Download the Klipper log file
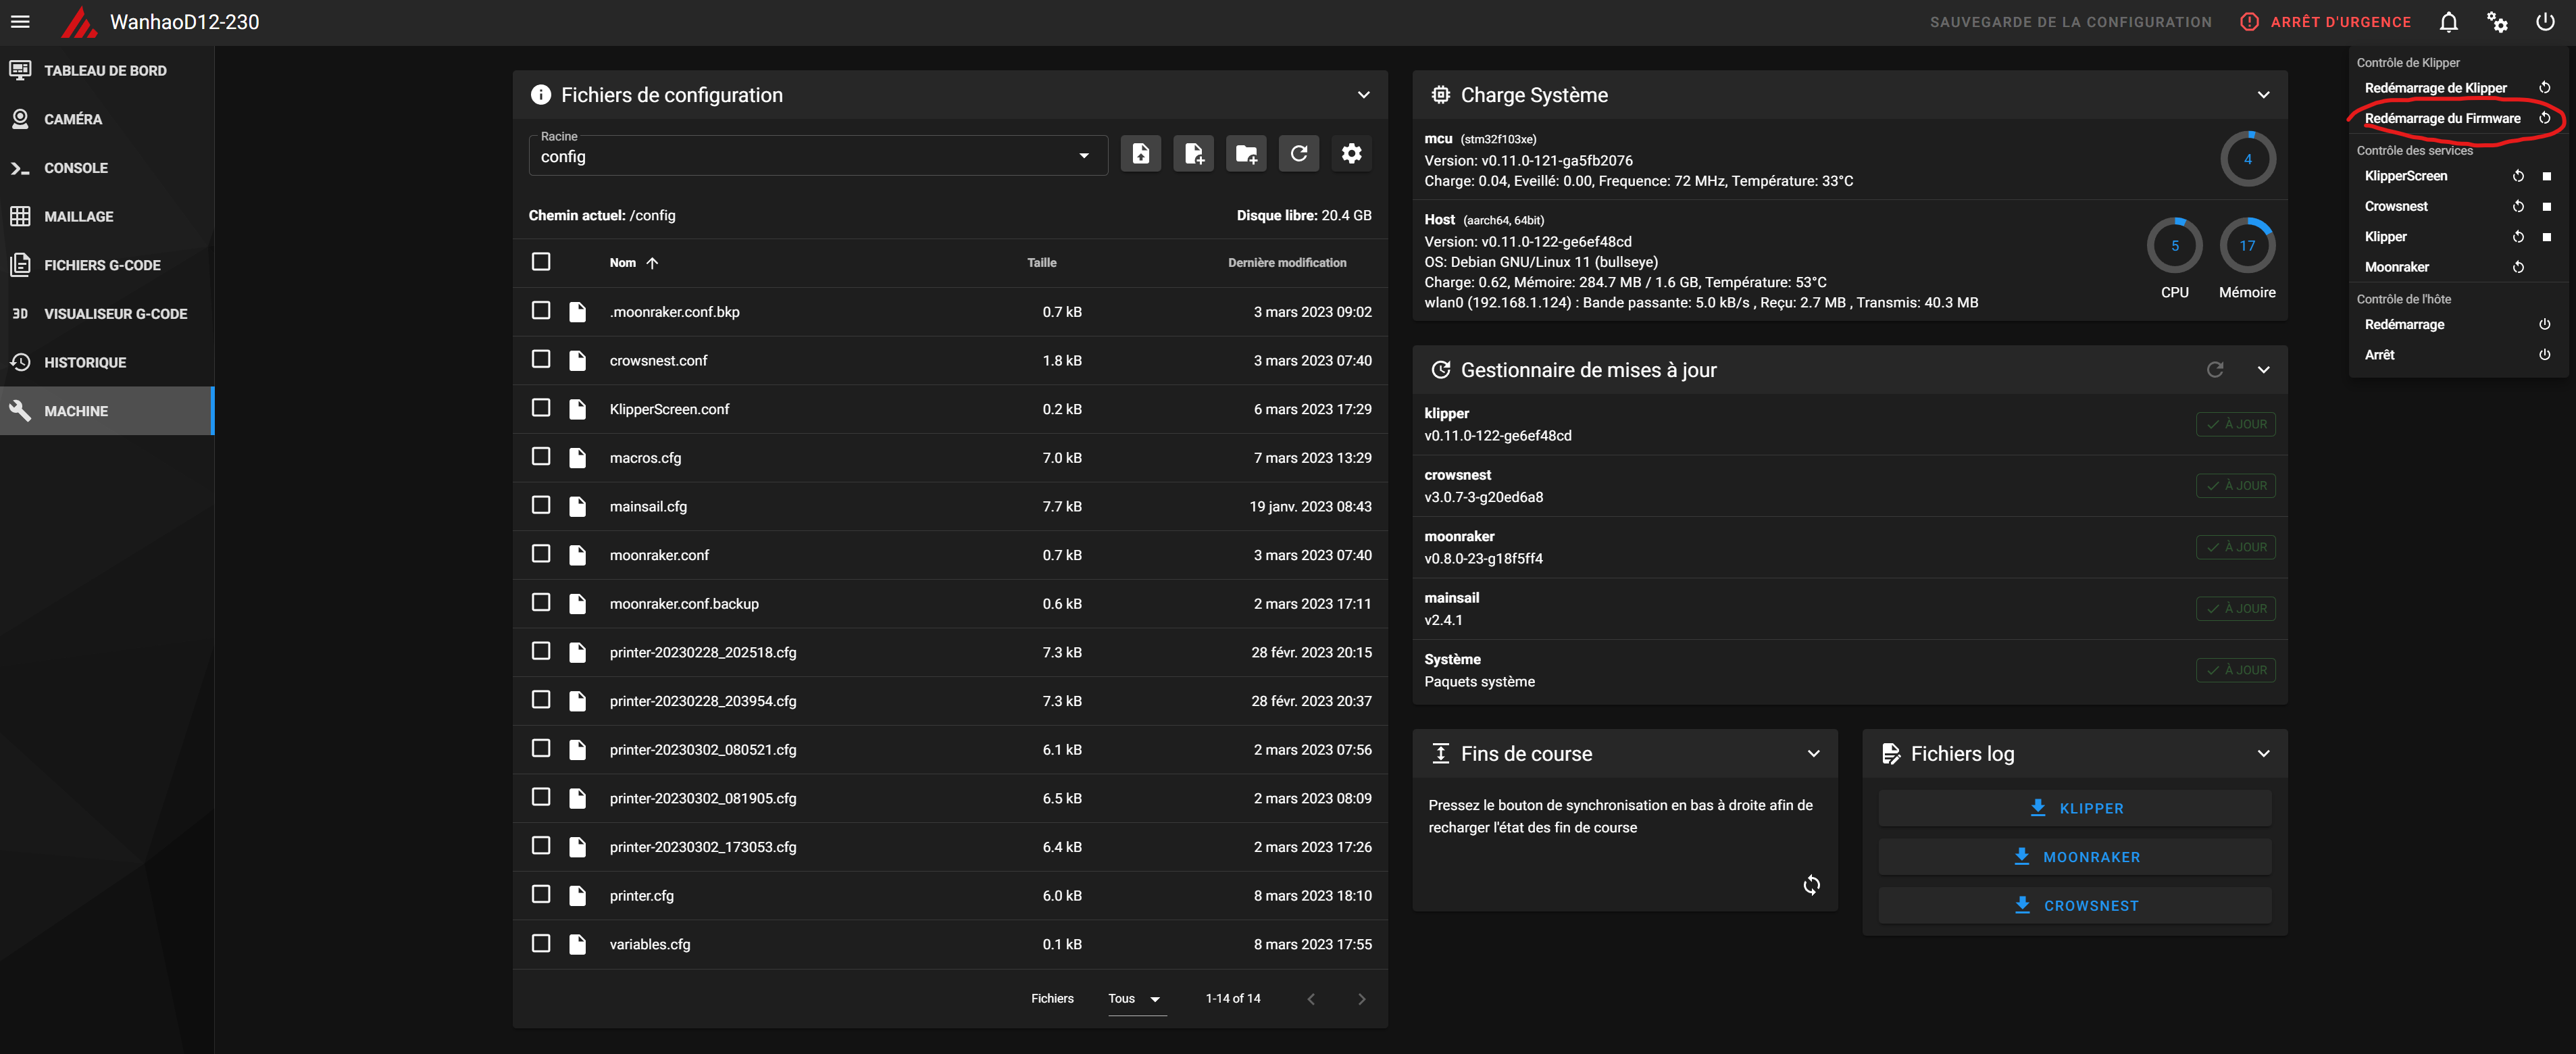2576x1054 pixels. coord(2074,808)
